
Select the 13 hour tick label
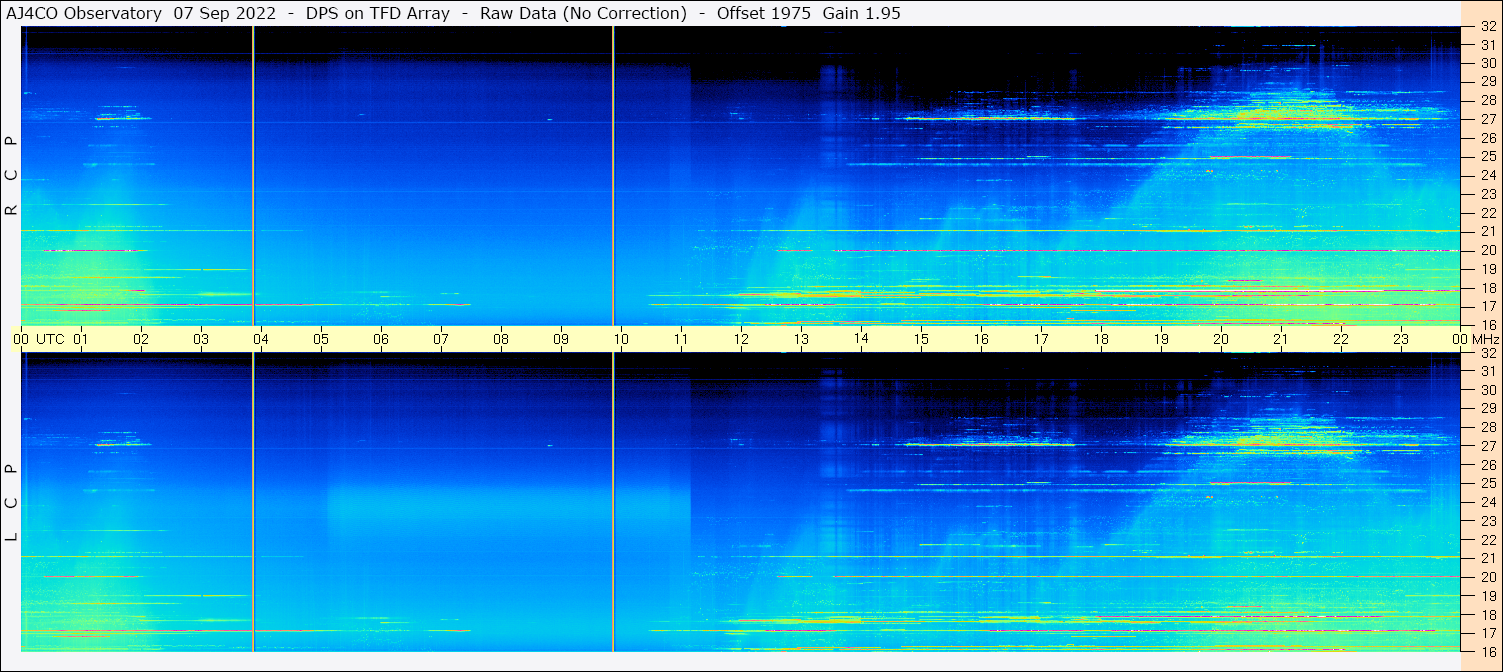pos(801,339)
